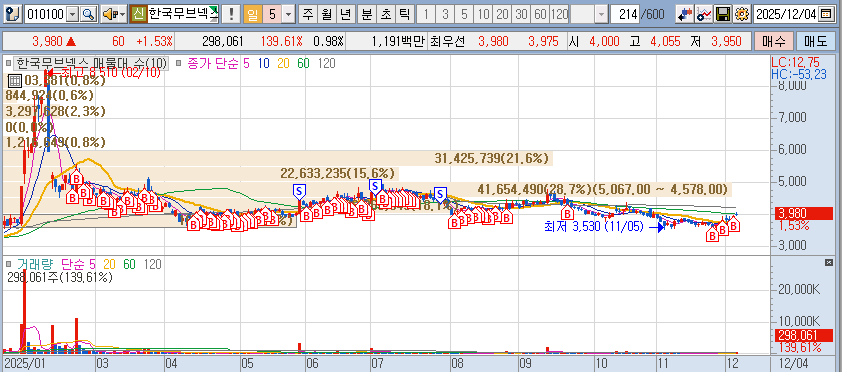Image resolution: width=842 pixels, height=372 pixels.
Task: Select interval 30 button
Action: pos(521,14)
